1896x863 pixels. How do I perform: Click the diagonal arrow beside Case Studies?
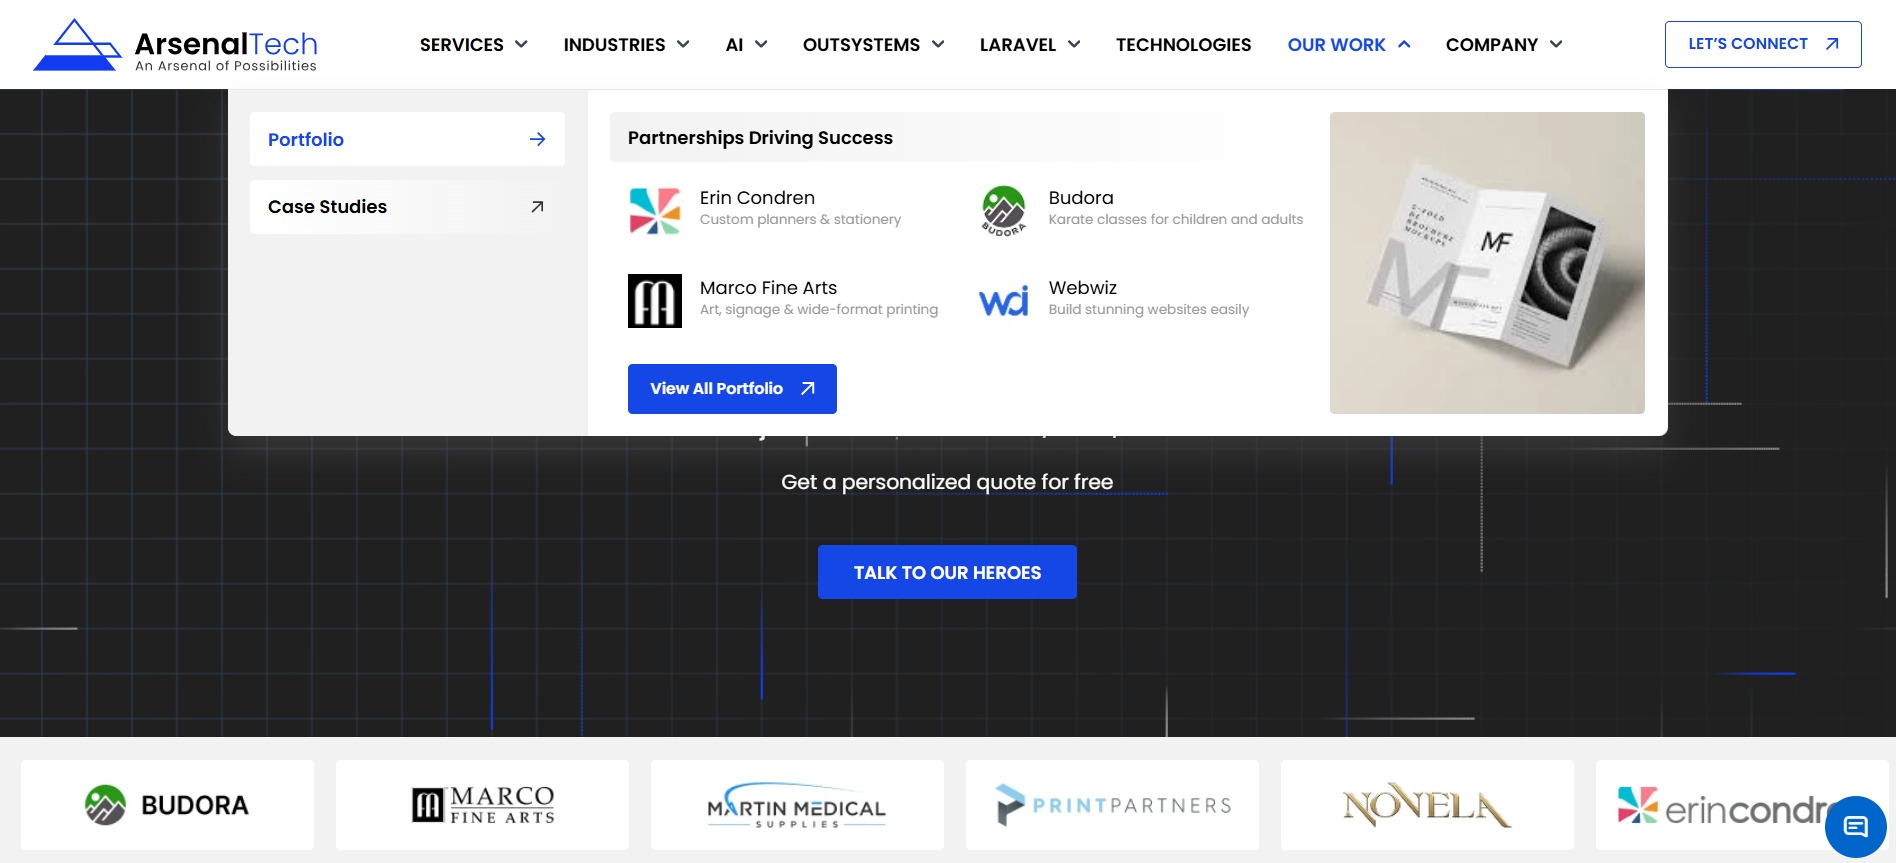(537, 207)
